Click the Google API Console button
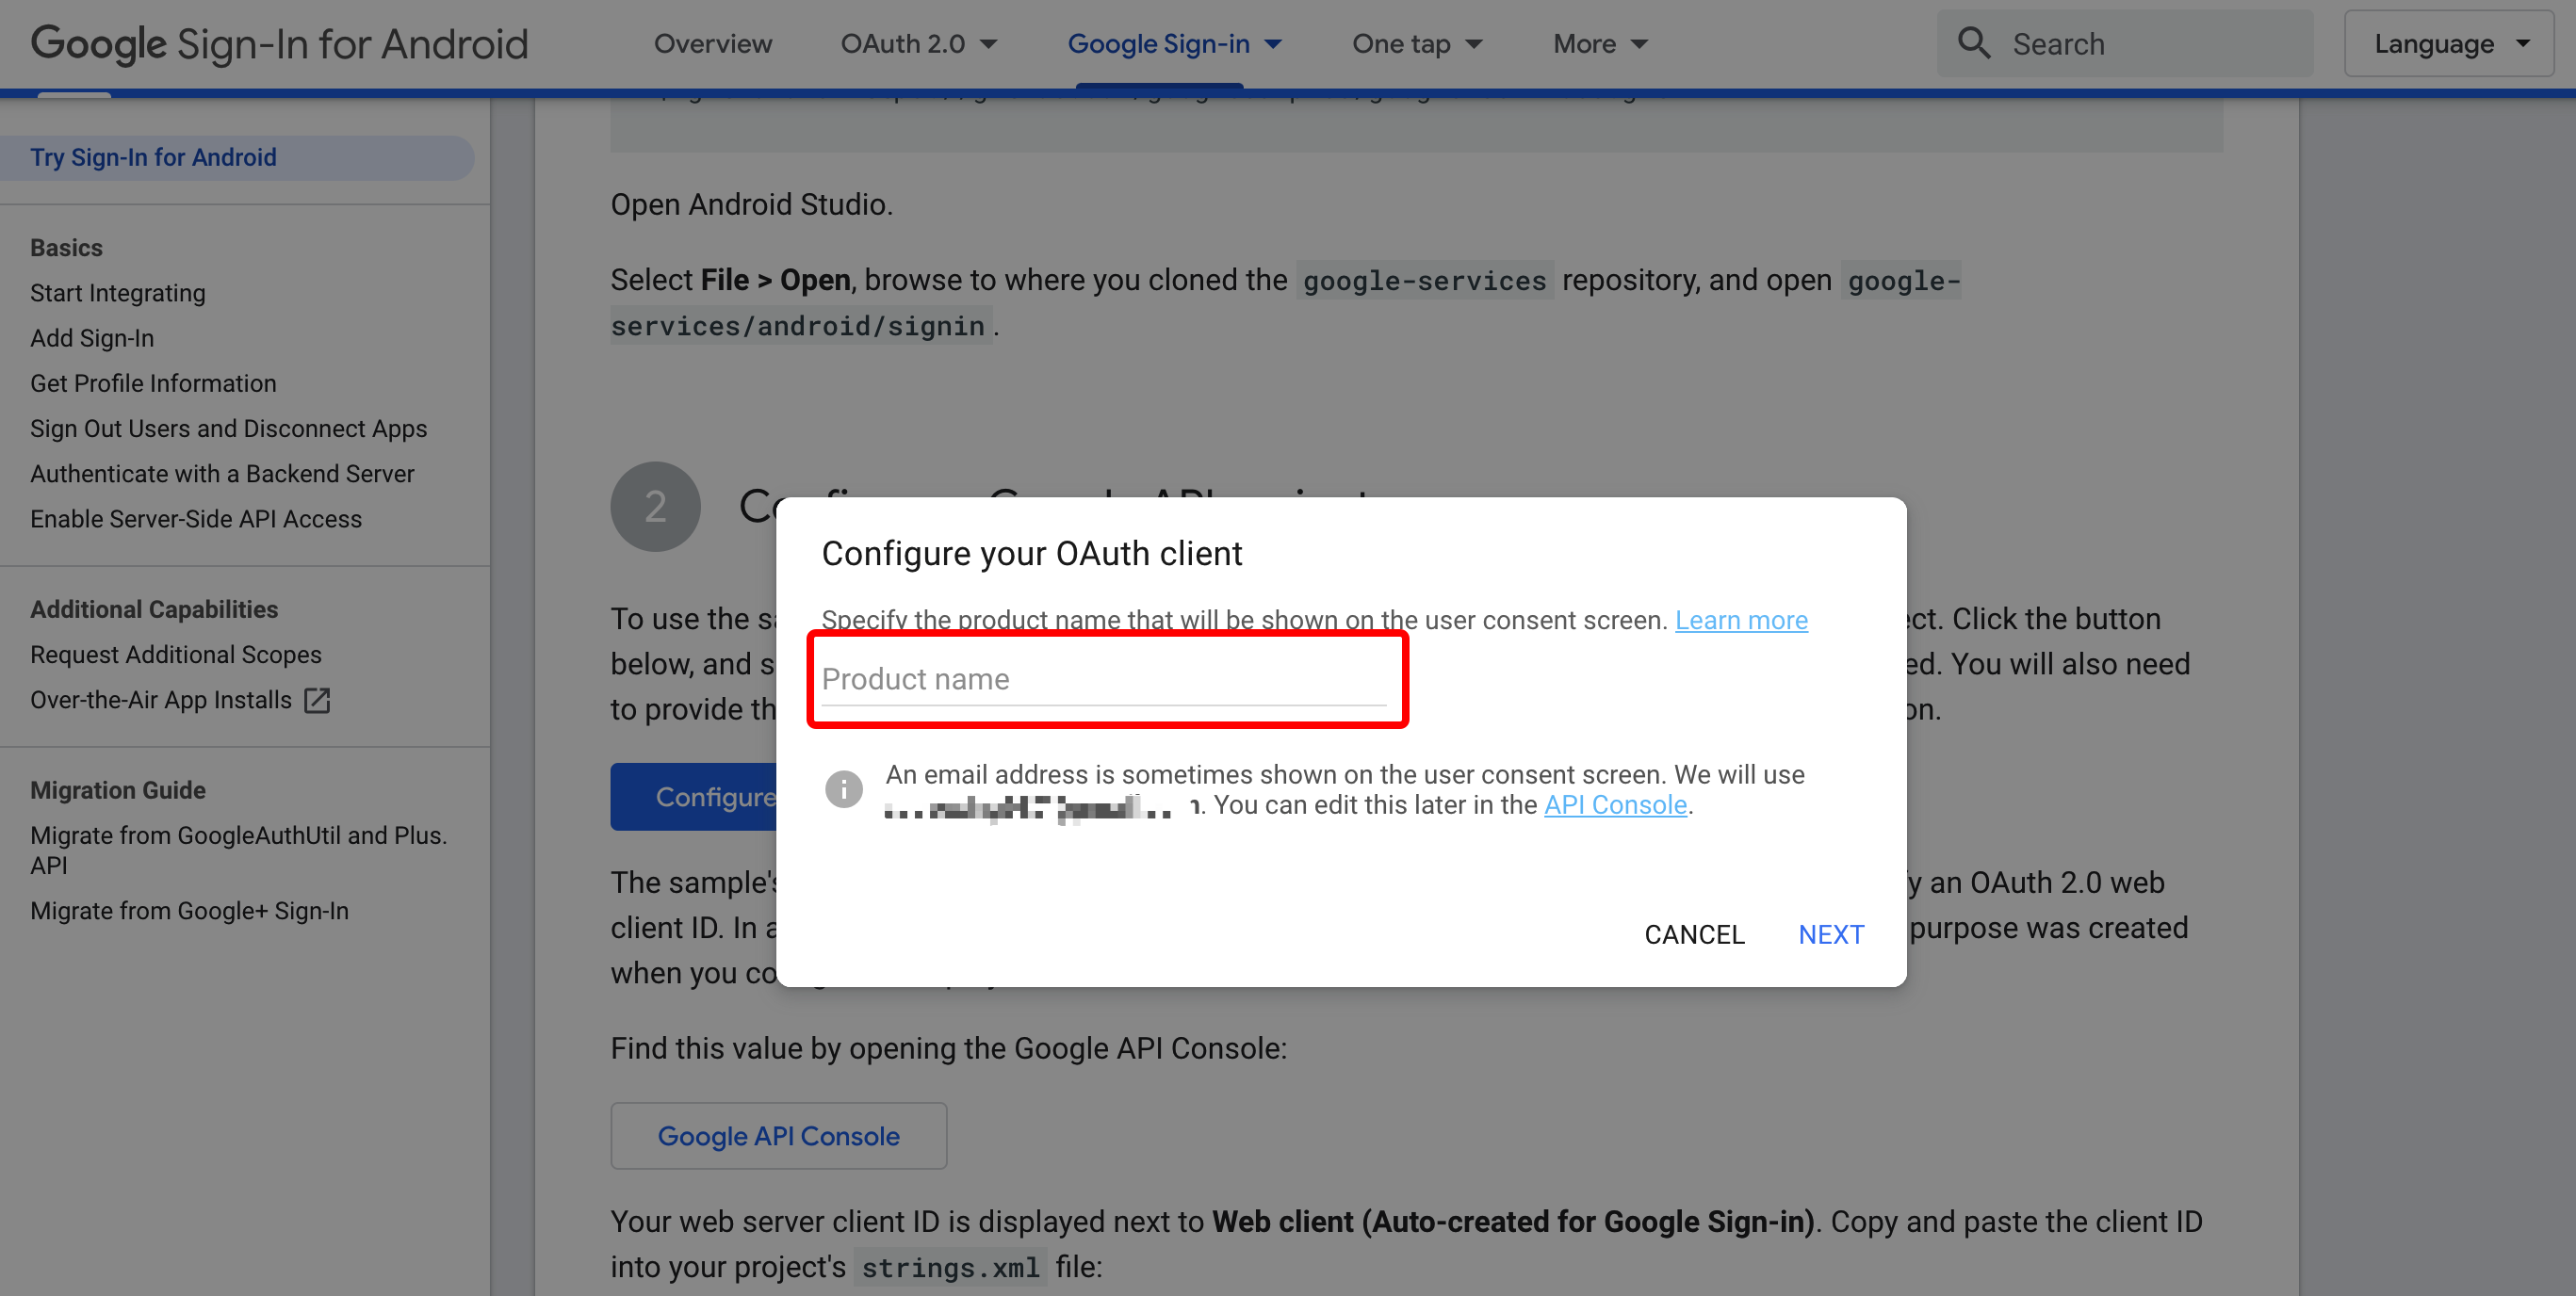This screenshot has width=2576, height=1296. pos(778,1136)
